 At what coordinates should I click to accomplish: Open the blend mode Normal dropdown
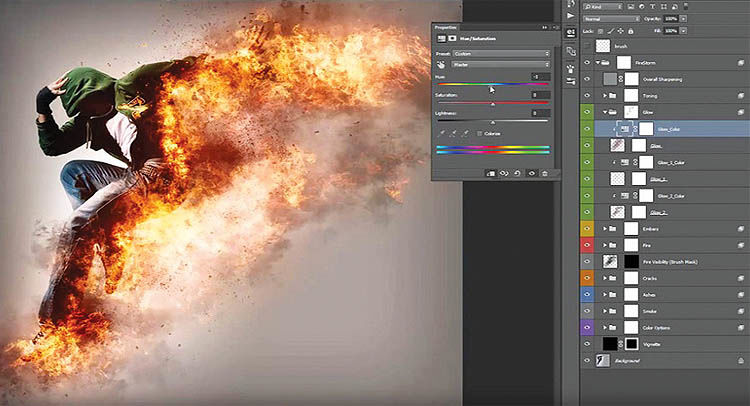point(611,19)
